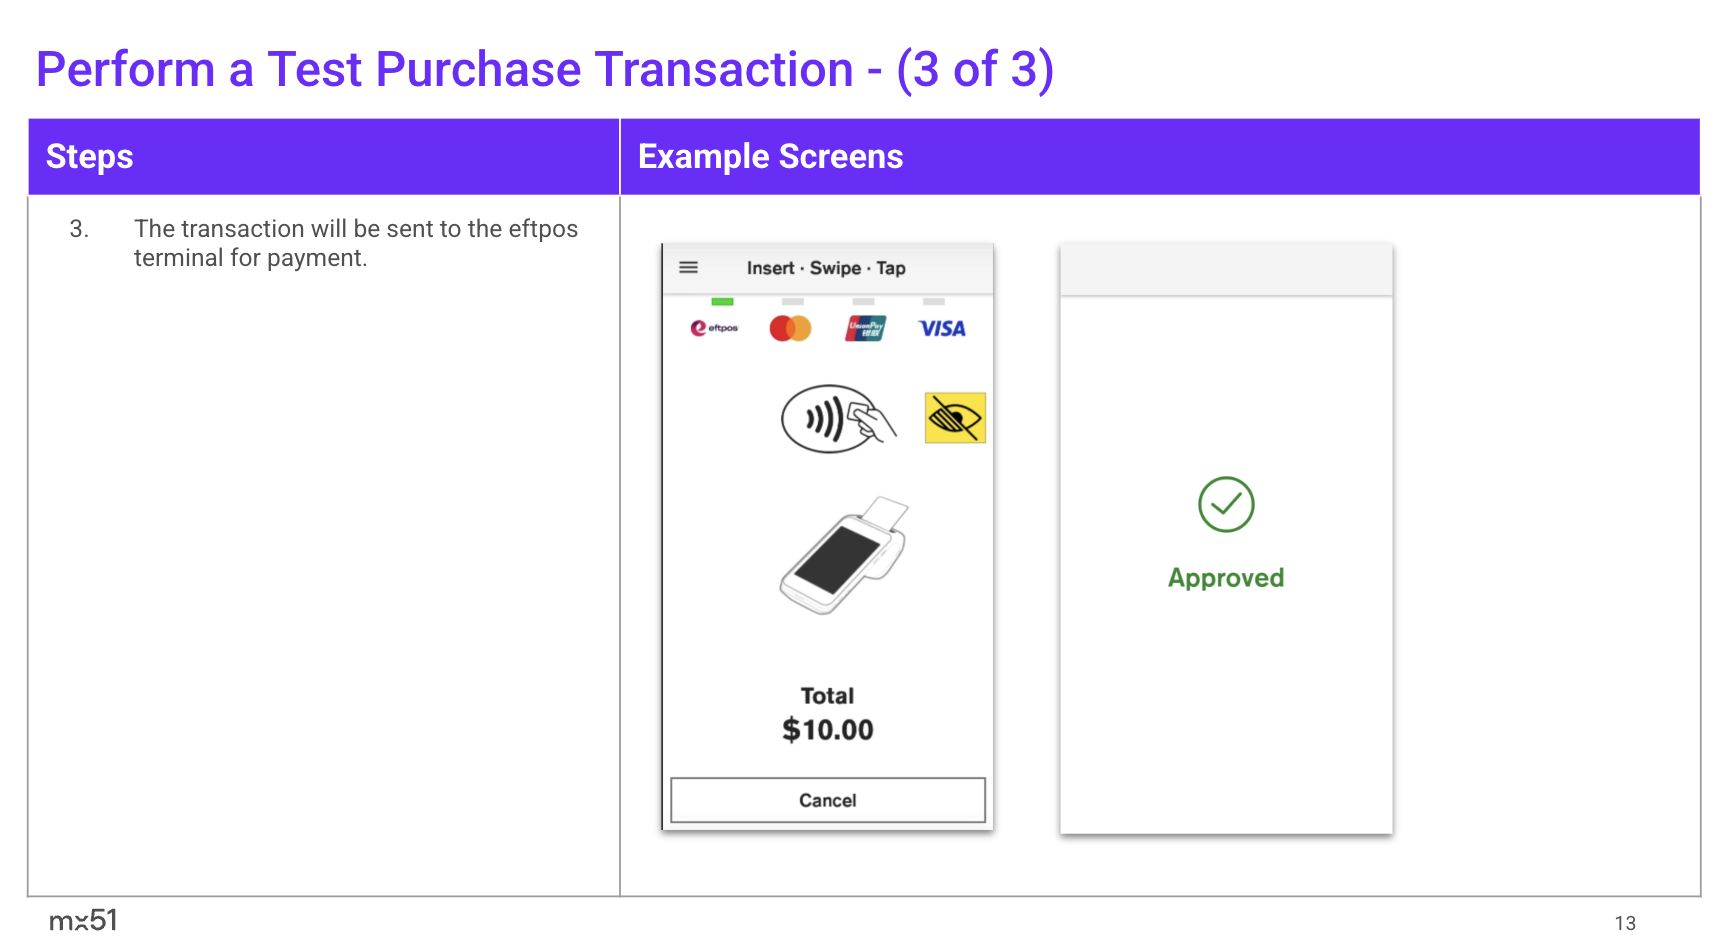Viewport: 1718px width, 944px height.
Task: Click the green indicator light above eftpos
Action: [x=722, y=301]
